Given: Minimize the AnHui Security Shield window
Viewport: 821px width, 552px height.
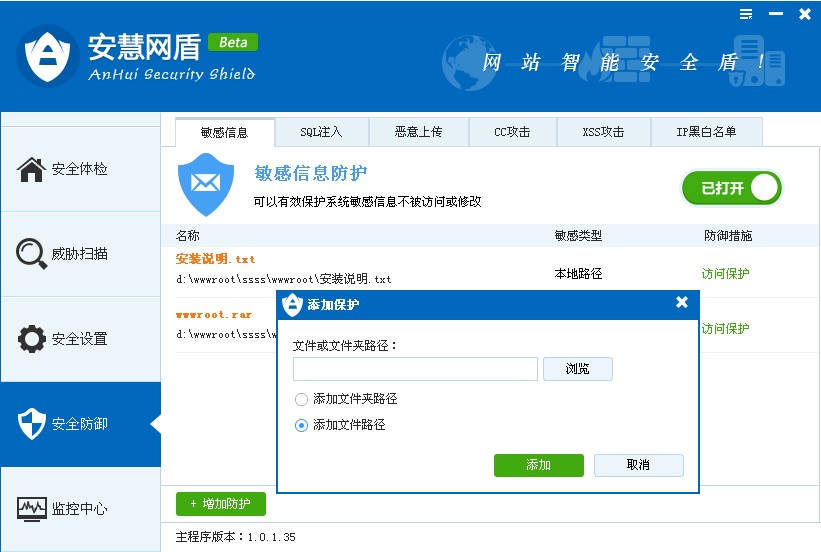Looking at the screenshot, I should tap(775, 14).
